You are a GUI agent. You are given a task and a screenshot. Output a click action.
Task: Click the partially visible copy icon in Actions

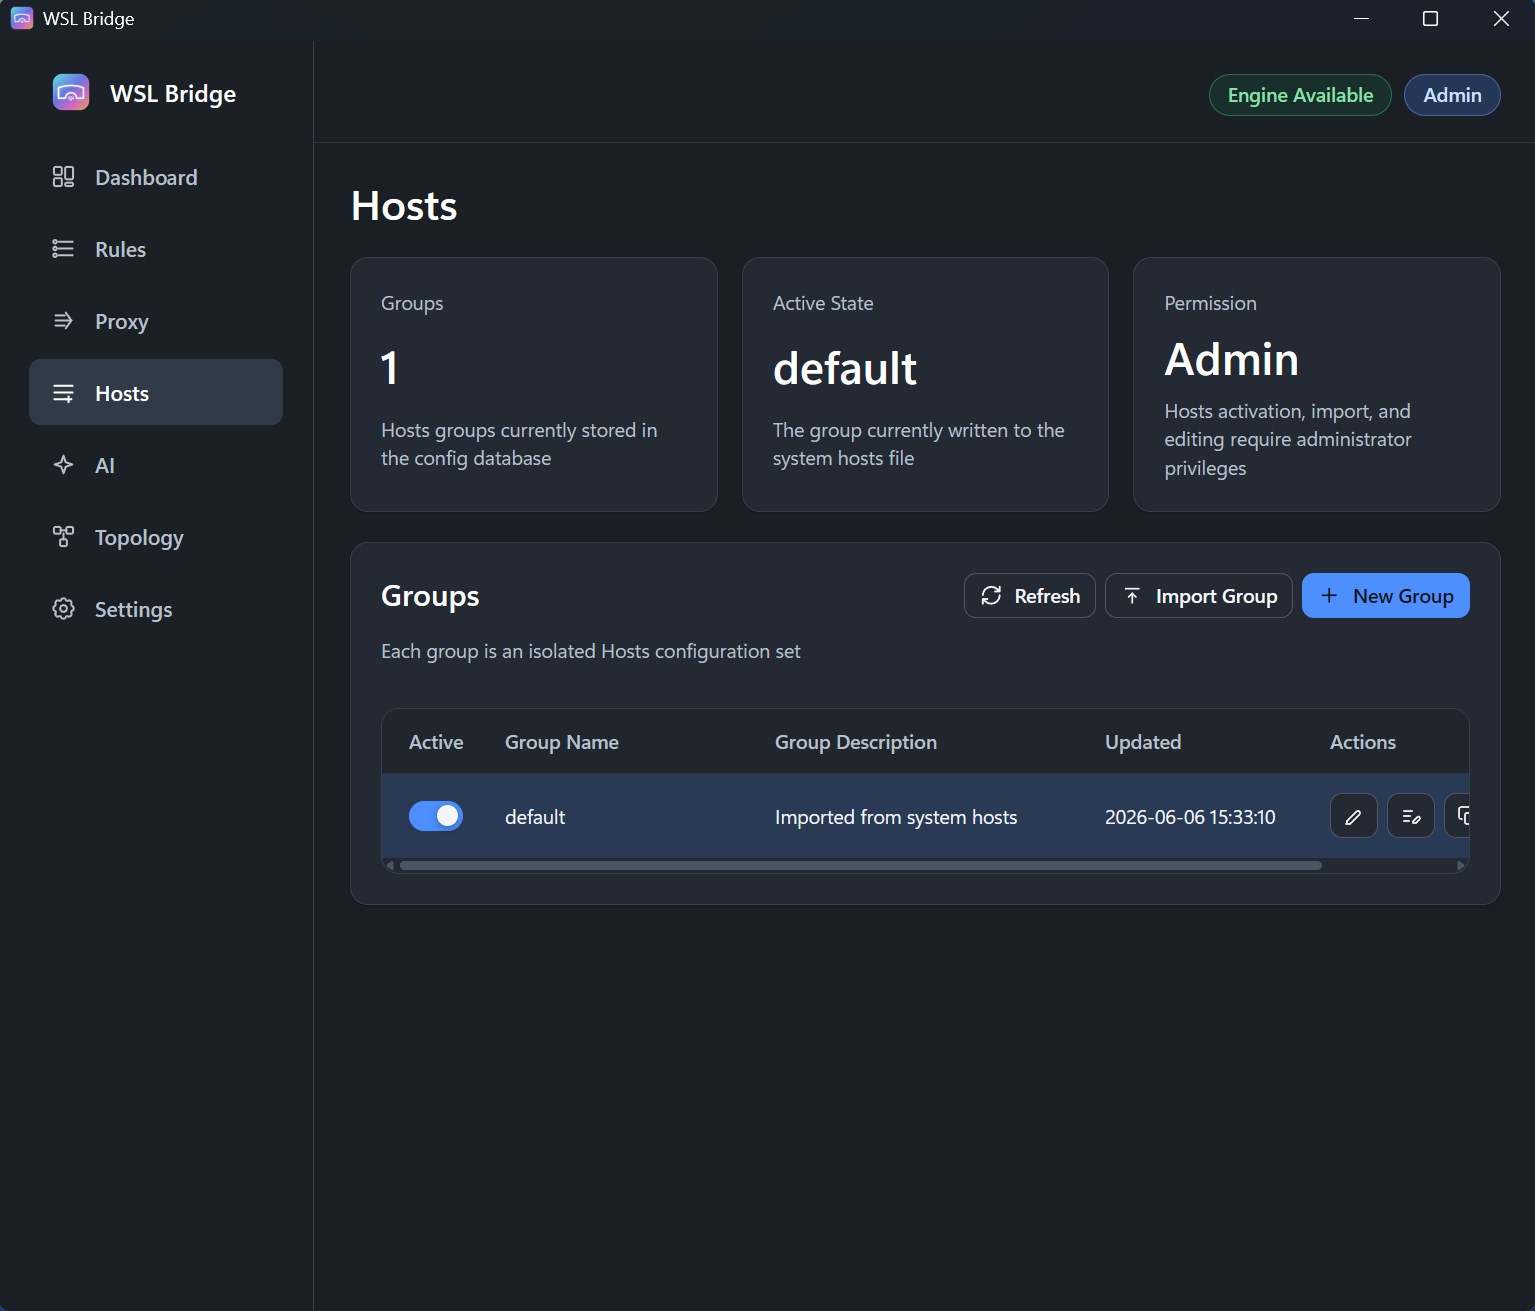(1458, 816)
